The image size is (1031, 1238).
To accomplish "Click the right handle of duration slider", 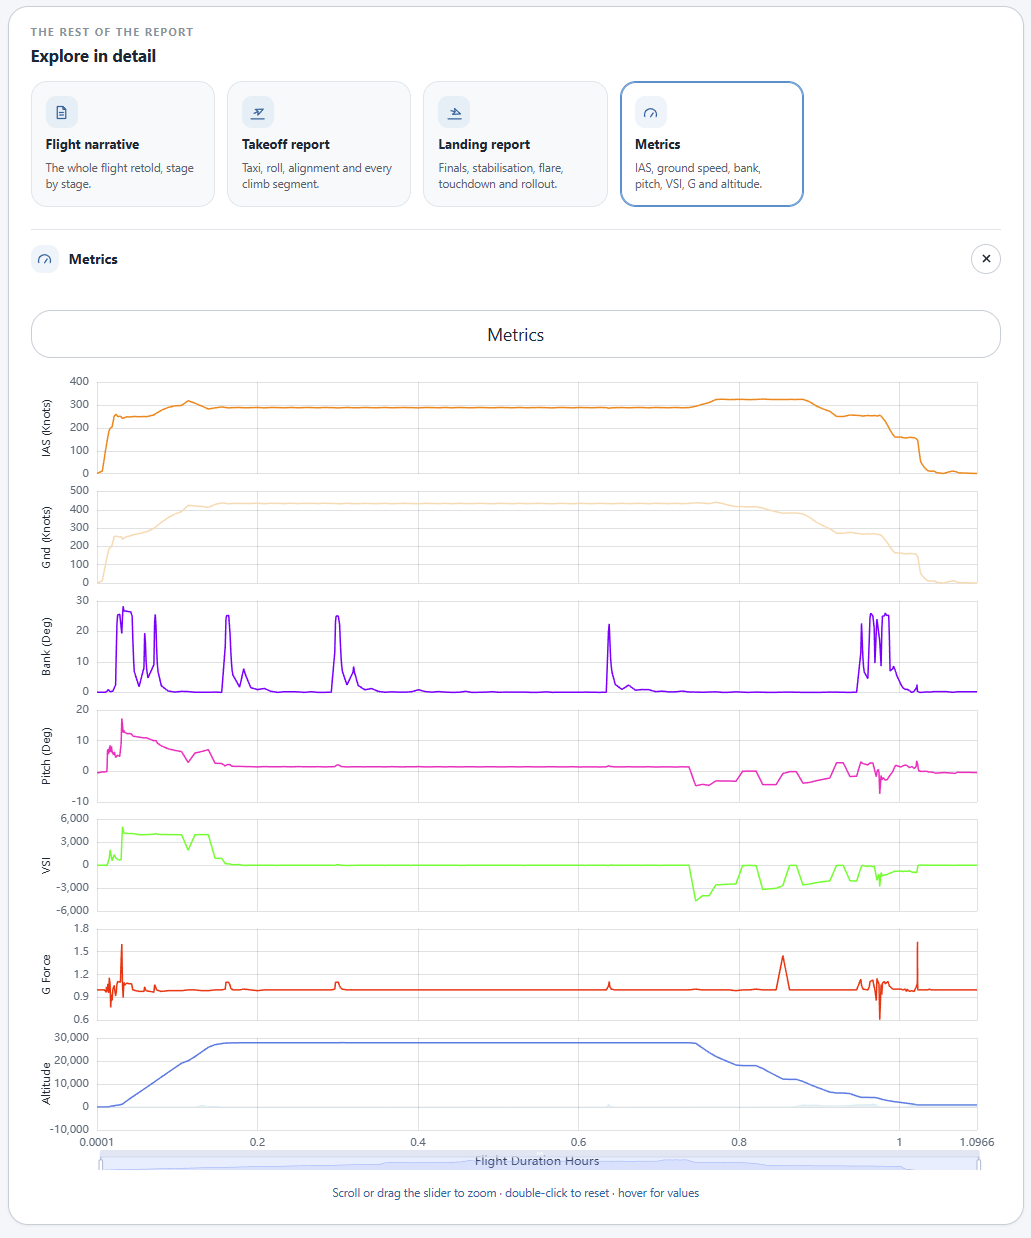I will 979,1162.
